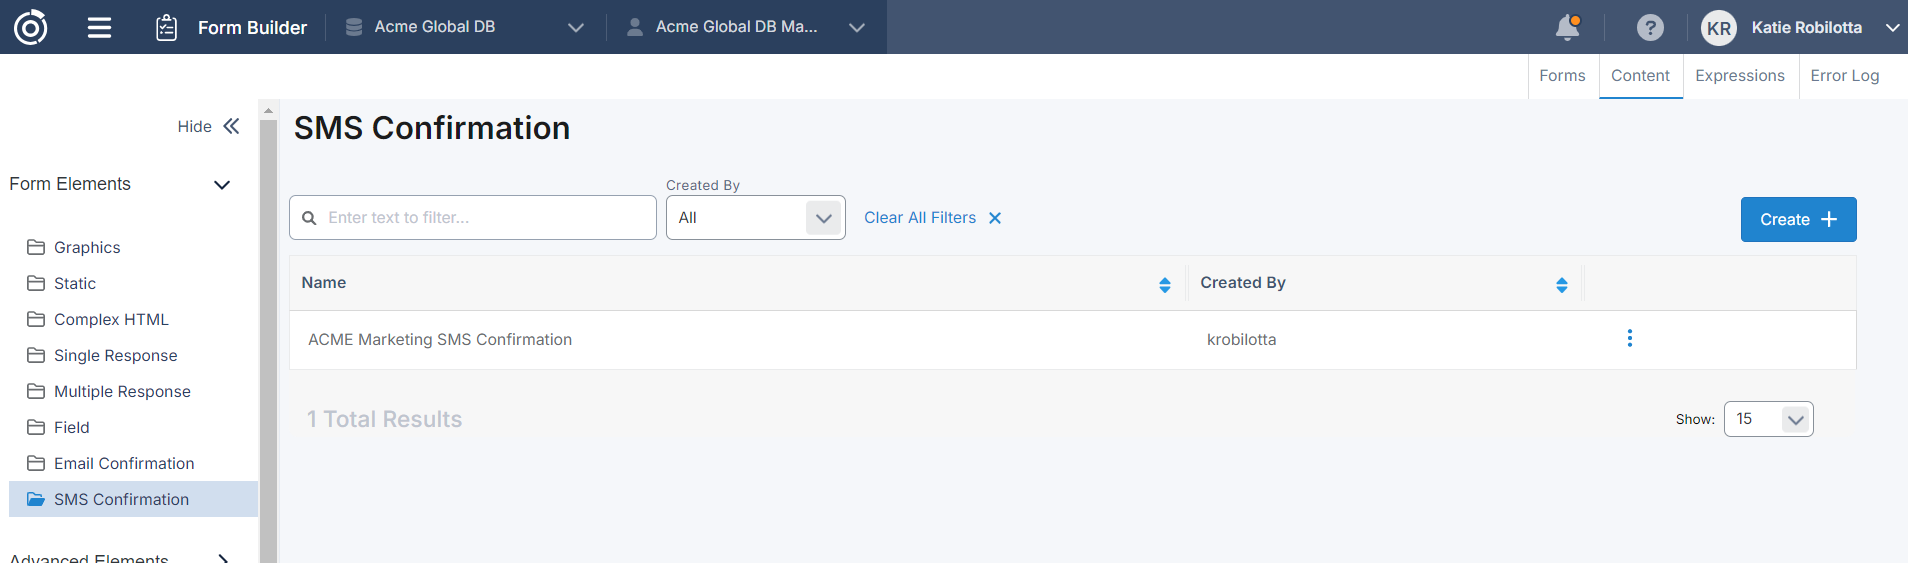The width and height of the screenshot is (1908, 563).
Task: Switch to the Forms tab
Action: click(1562, 76)
